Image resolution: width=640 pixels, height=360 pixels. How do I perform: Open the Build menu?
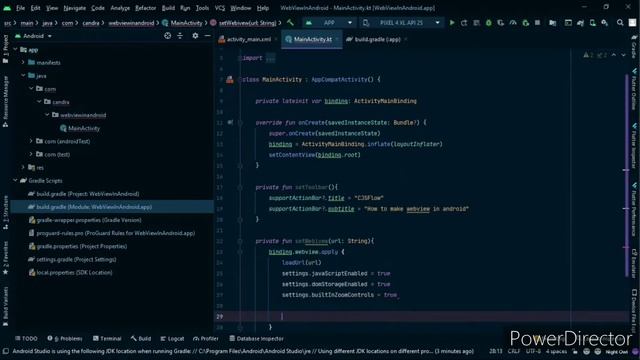coord(168,8)
